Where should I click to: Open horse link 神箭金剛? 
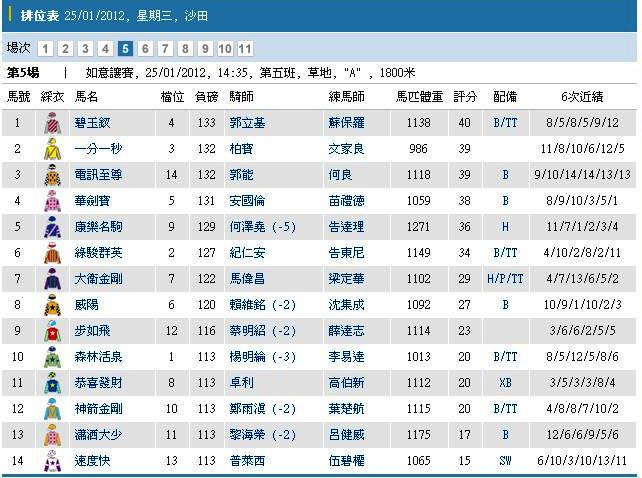(x=99, y=409)
